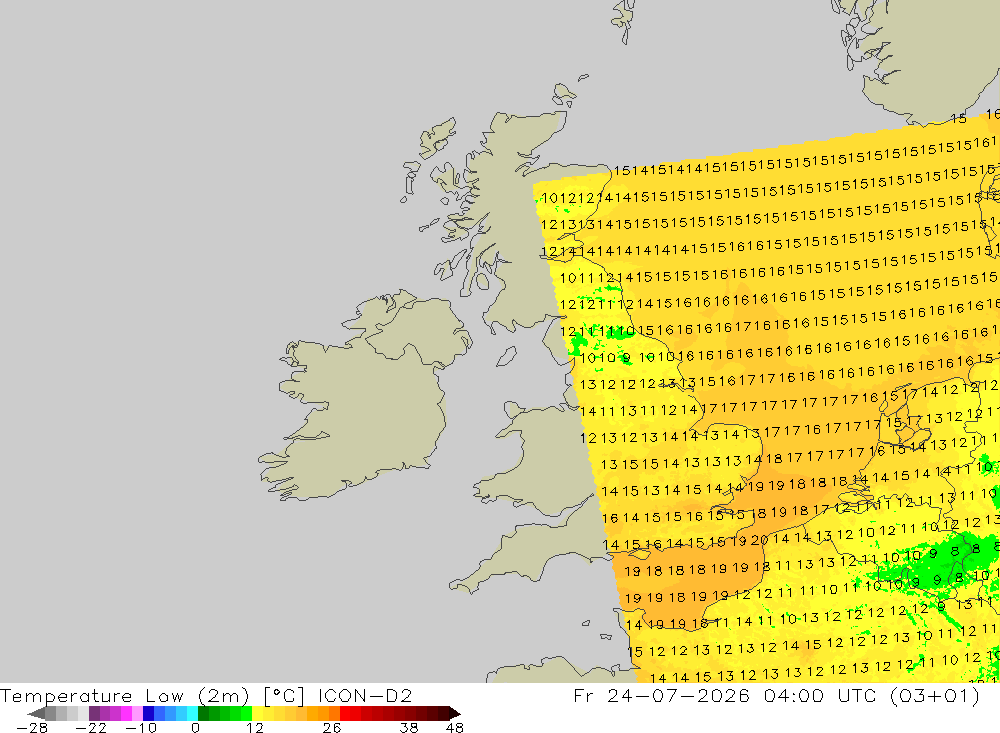1000x733 pixels.
Task: Click the right dark-maroon arrow end of the scale
Action: (455, 713)
